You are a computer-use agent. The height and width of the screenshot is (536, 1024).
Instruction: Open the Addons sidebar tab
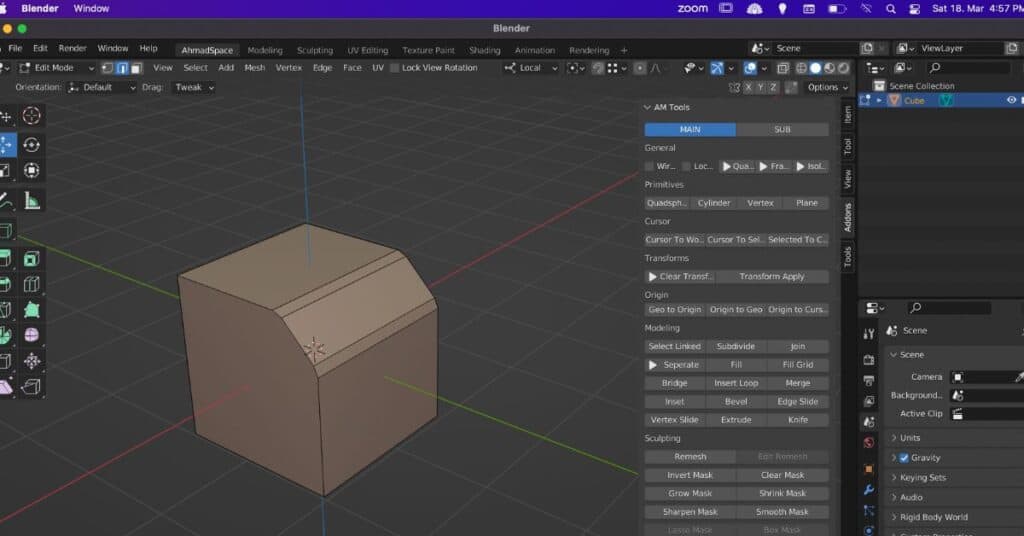(x=847, y=217)
